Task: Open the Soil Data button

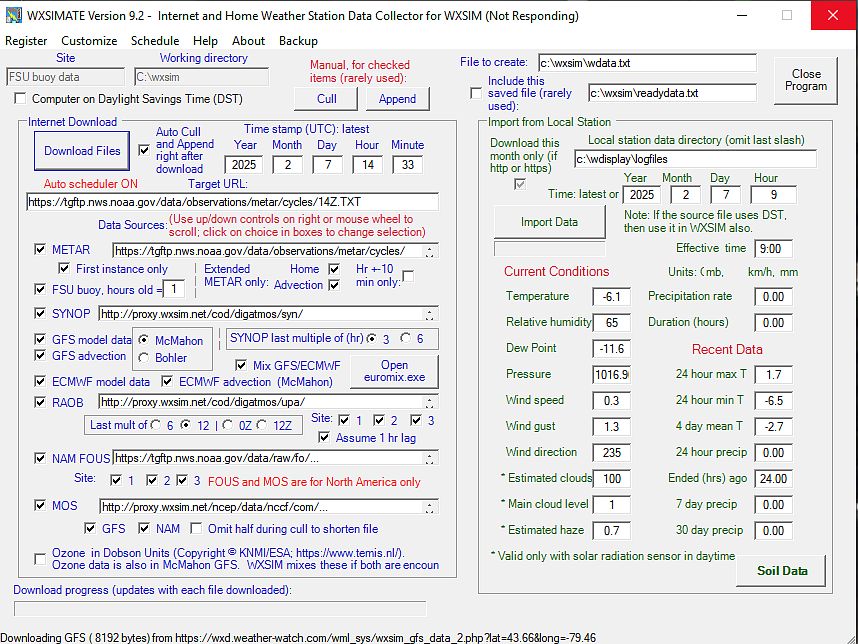Action: (781, 571)
